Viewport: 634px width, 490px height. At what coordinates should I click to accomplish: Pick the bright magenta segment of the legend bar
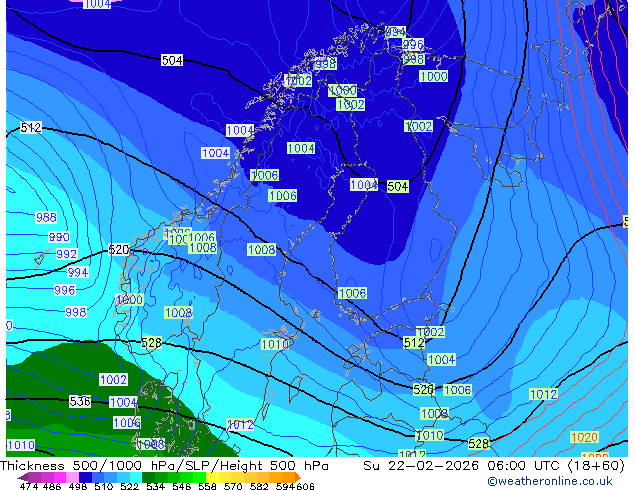pyautogui.click(x=59, y=477)
